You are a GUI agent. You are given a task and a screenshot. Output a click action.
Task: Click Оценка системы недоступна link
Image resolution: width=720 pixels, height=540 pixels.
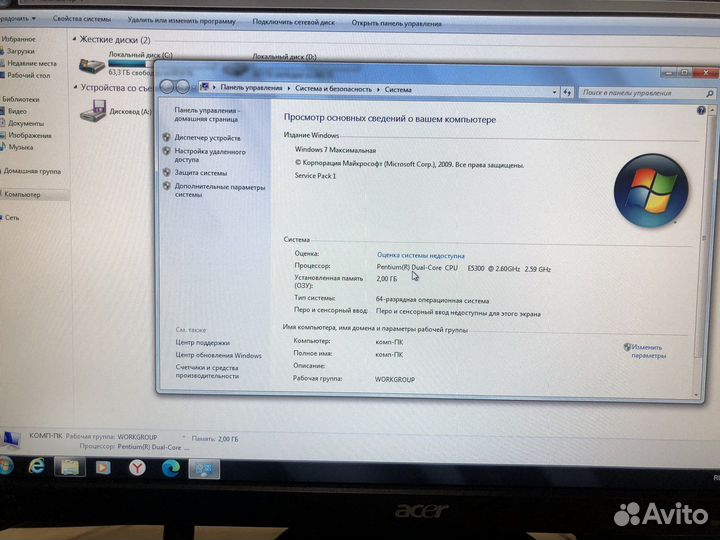(x=421, y=255)
